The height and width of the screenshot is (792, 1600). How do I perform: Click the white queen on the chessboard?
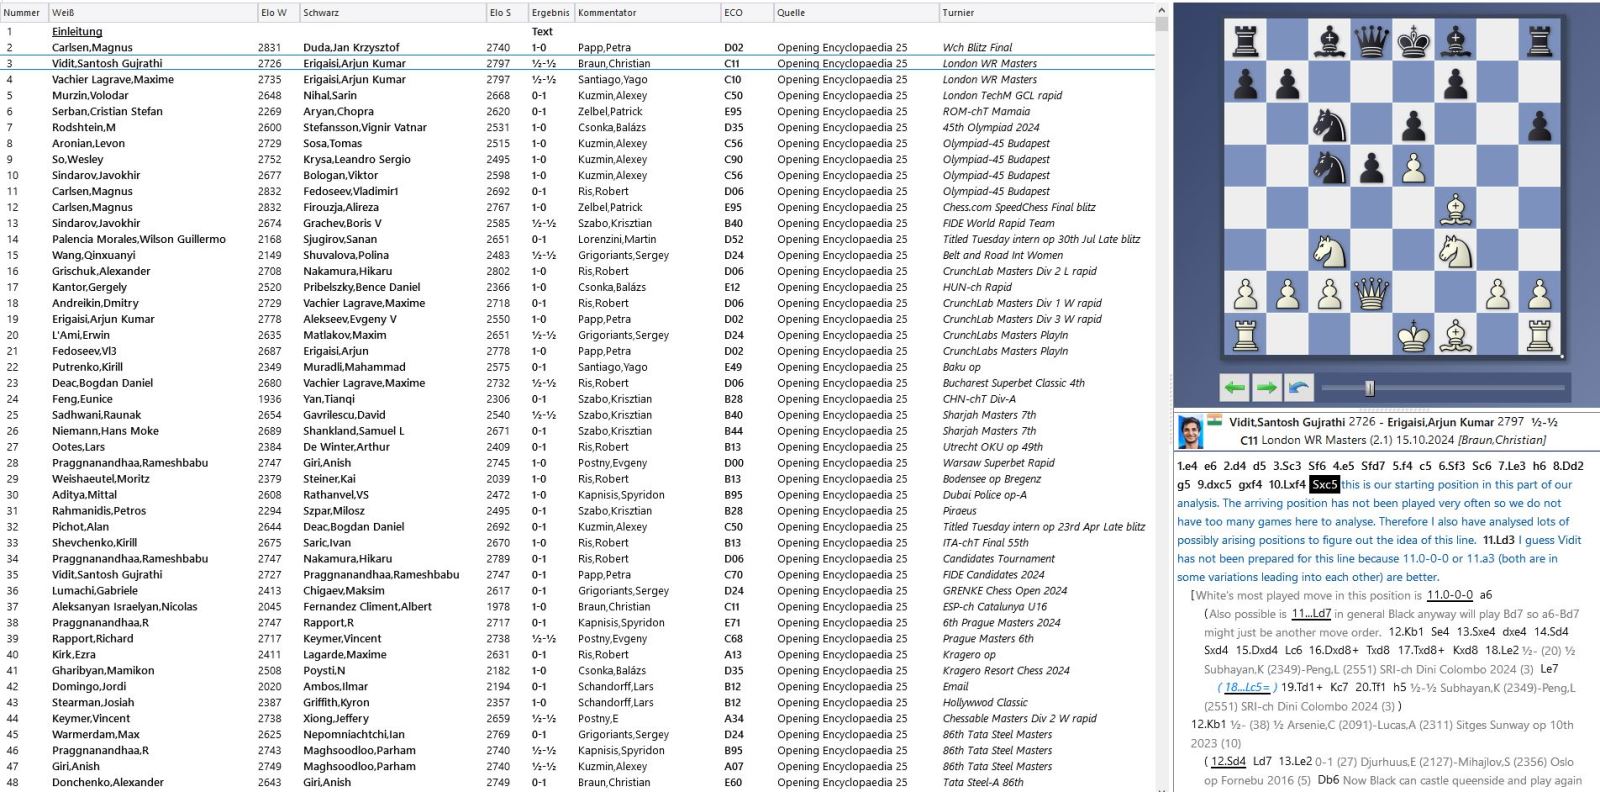click(1371, 294)
